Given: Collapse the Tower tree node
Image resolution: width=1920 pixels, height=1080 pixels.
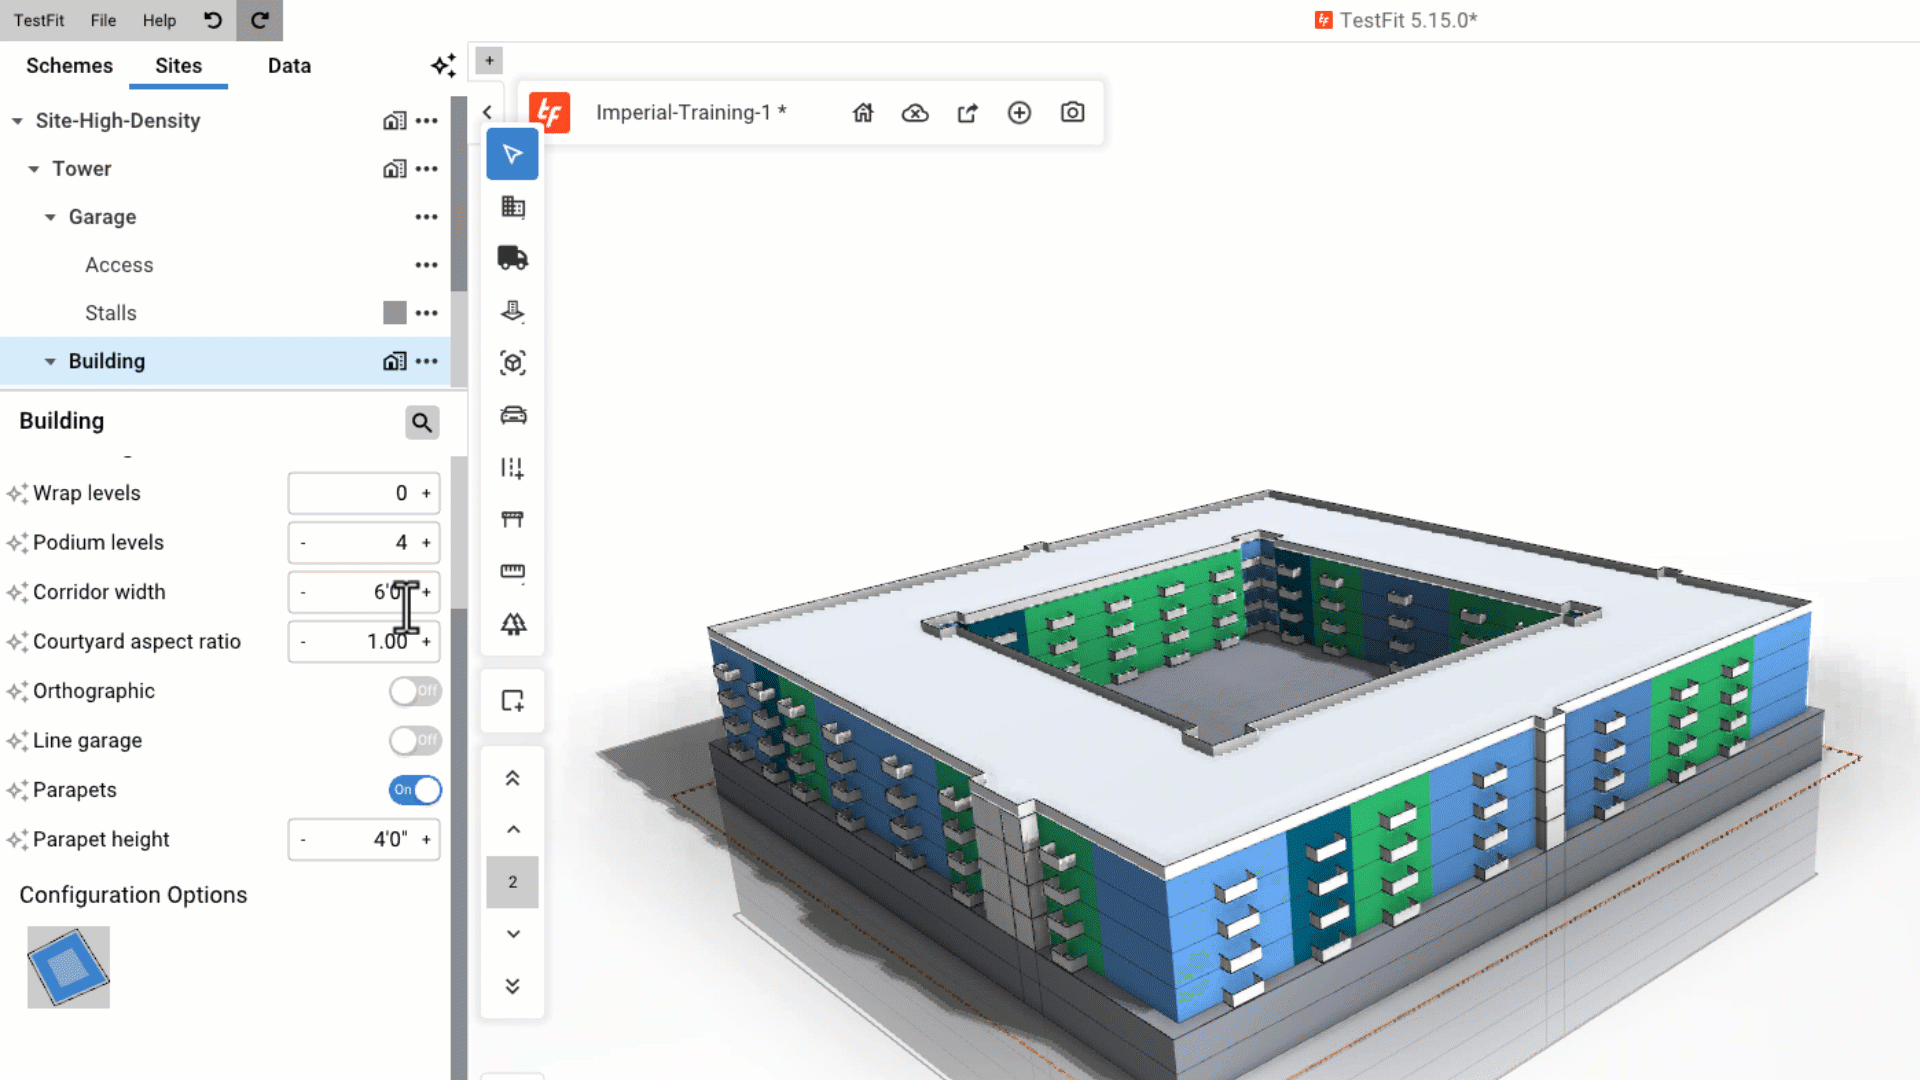Looking at the screenshot, I should pyautogui.click(x=34, y=169).
